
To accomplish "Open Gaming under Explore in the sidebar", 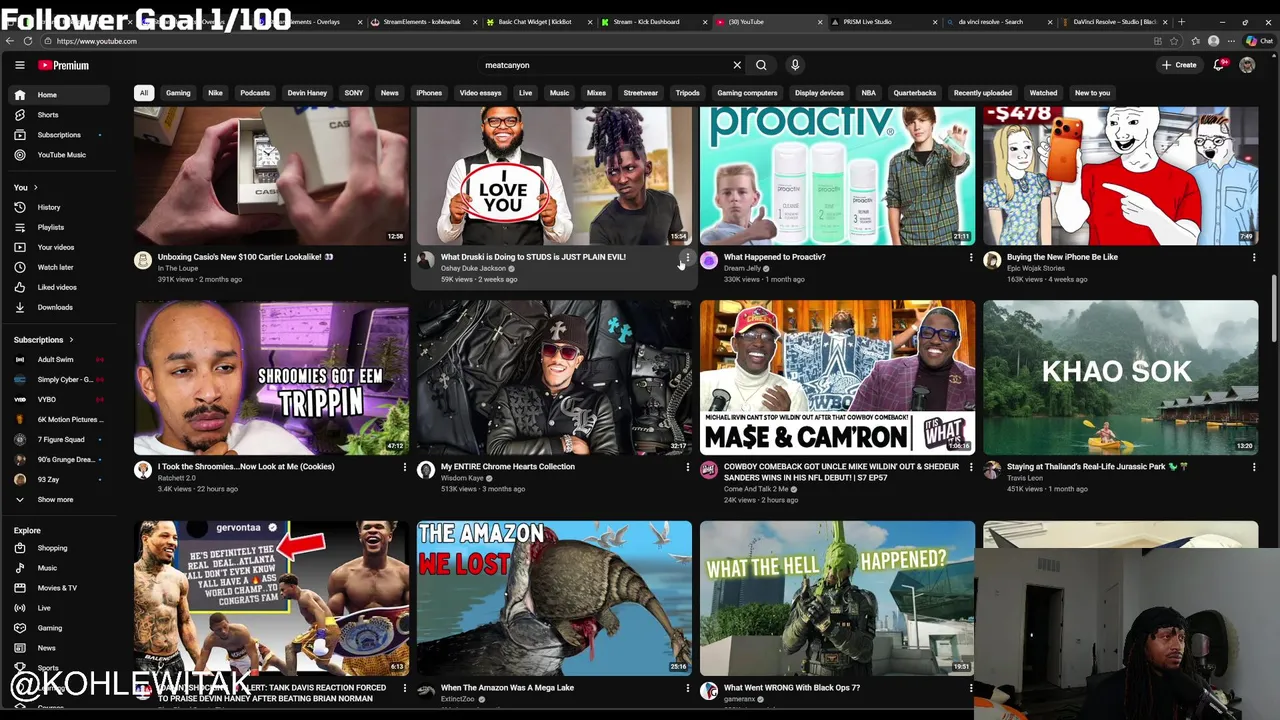I will [60, 628].
